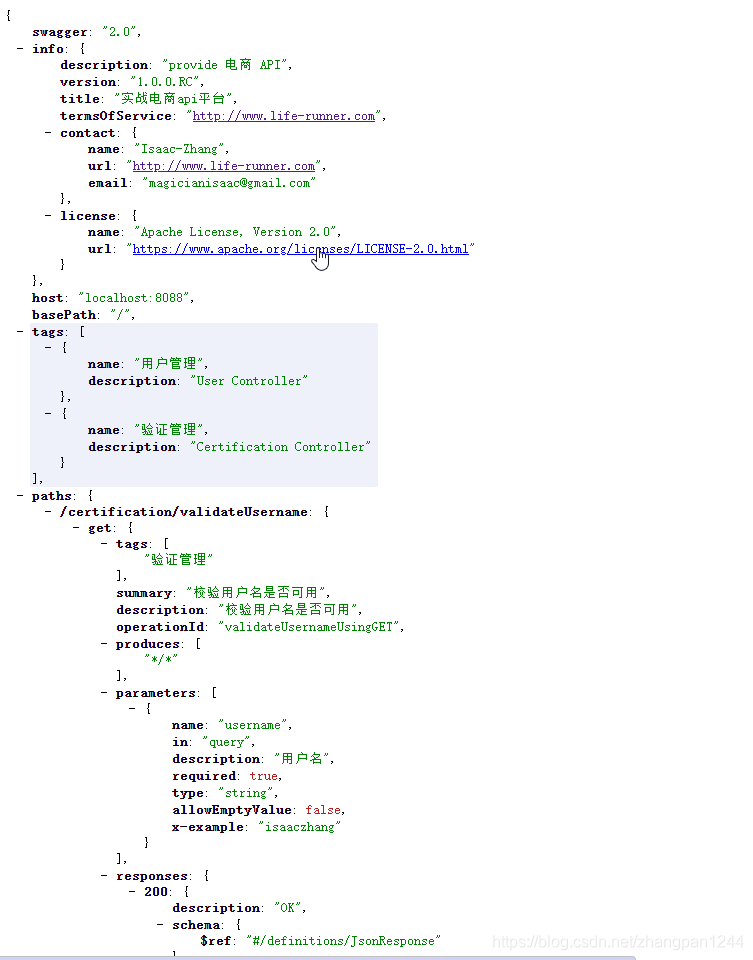Collapse the schema object
Viewport: 753px width, 960px height.
[x=160, y=924]
